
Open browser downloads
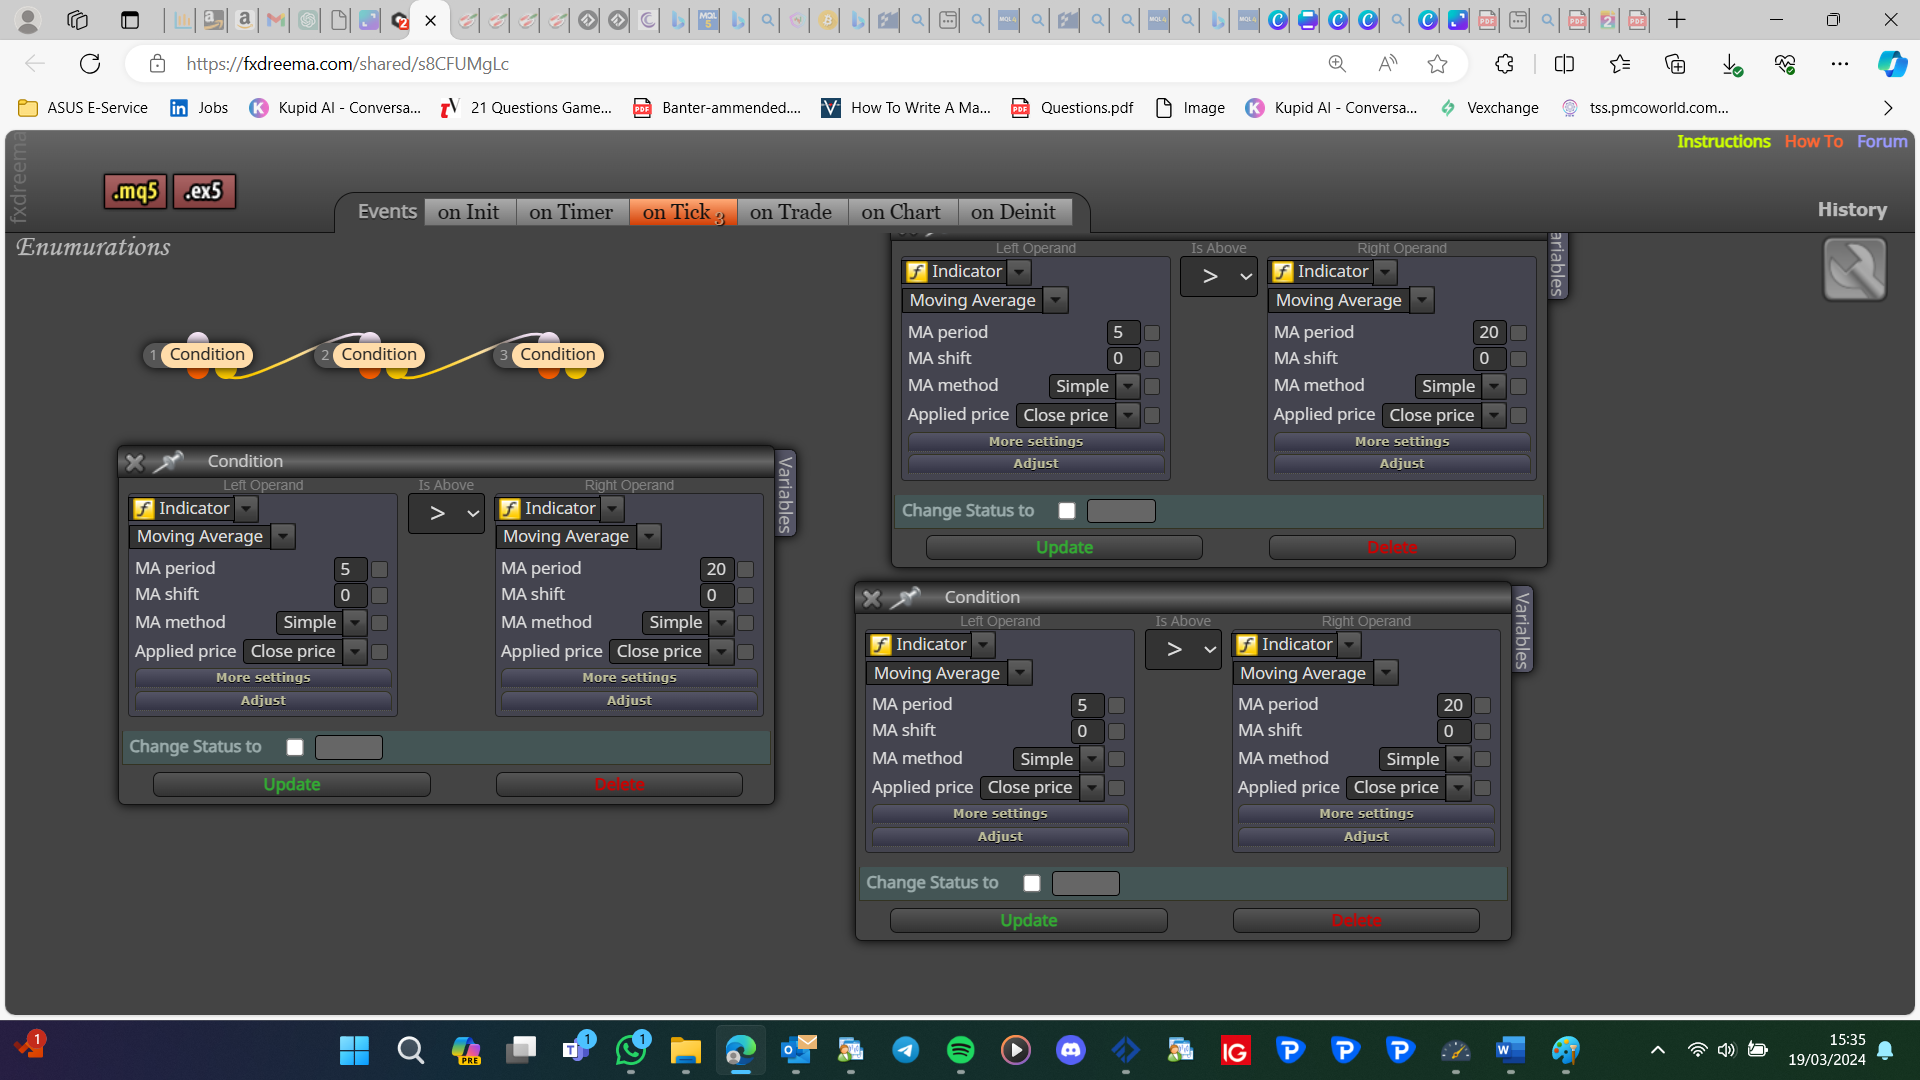click(x=1731, y=64)
